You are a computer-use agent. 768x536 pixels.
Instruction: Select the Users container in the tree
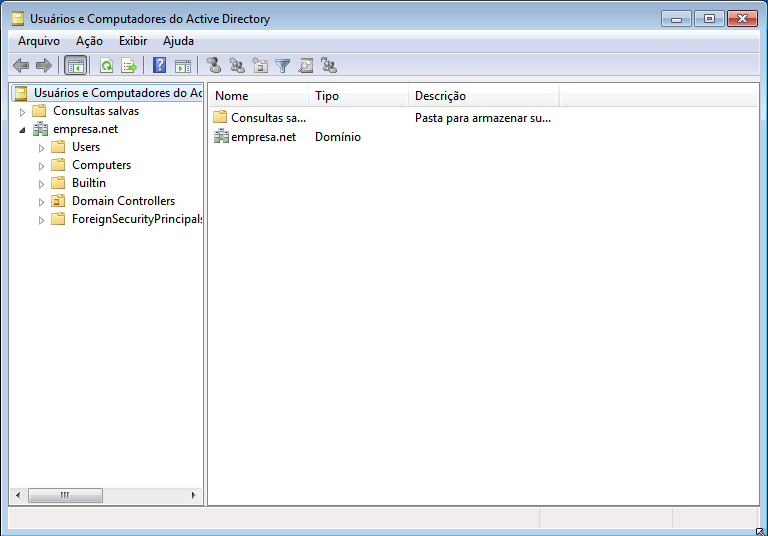click(86, 147)
